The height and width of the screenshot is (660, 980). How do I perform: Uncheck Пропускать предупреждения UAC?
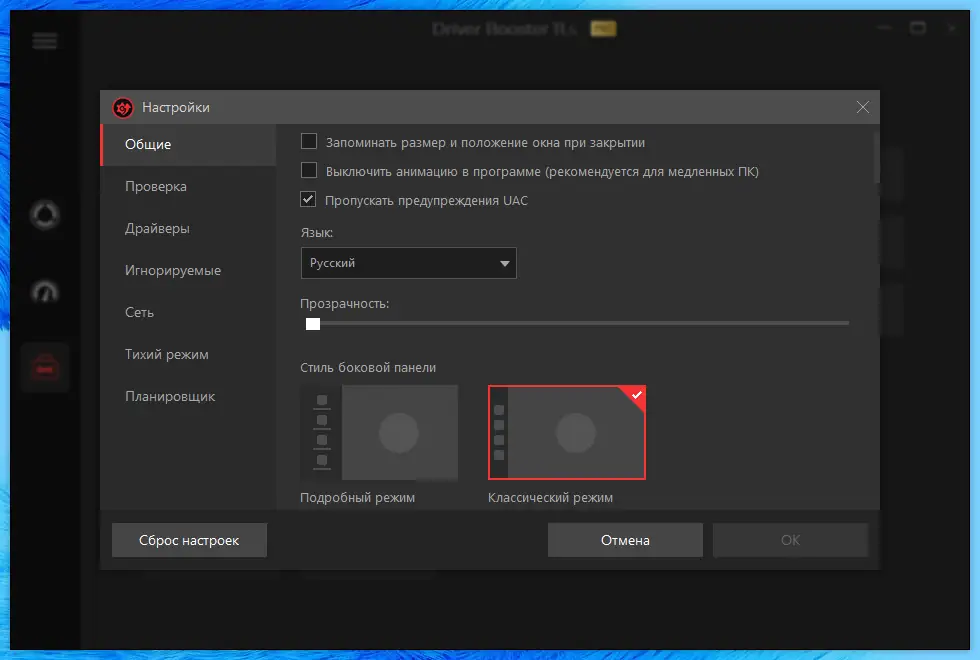coord(308,199)
